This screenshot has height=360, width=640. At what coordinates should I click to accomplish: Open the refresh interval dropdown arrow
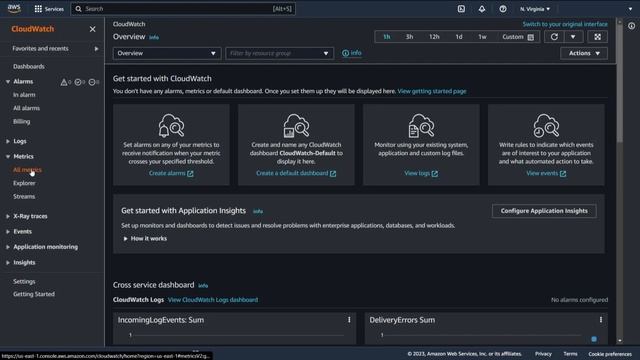[x=573, y=37]
